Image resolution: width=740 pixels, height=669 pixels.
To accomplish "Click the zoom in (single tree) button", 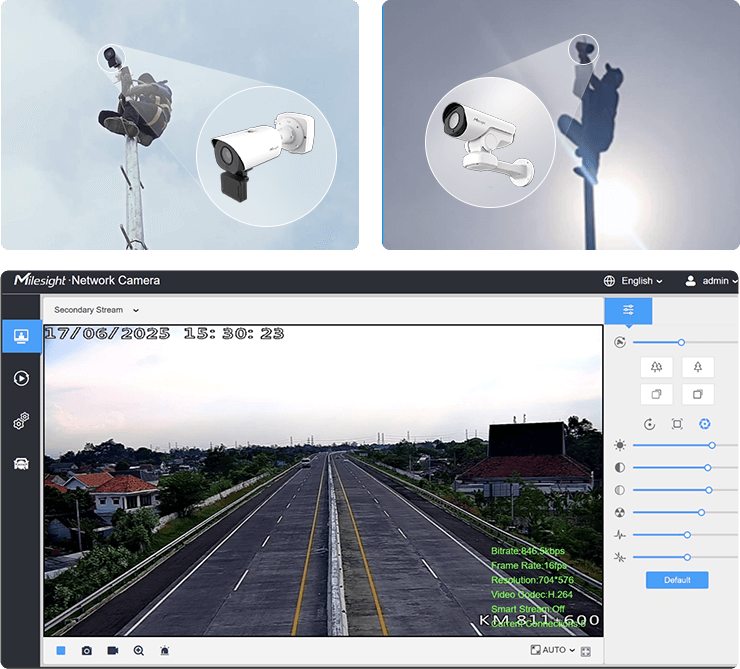I will pyautogui.click(x=698, y=367).
